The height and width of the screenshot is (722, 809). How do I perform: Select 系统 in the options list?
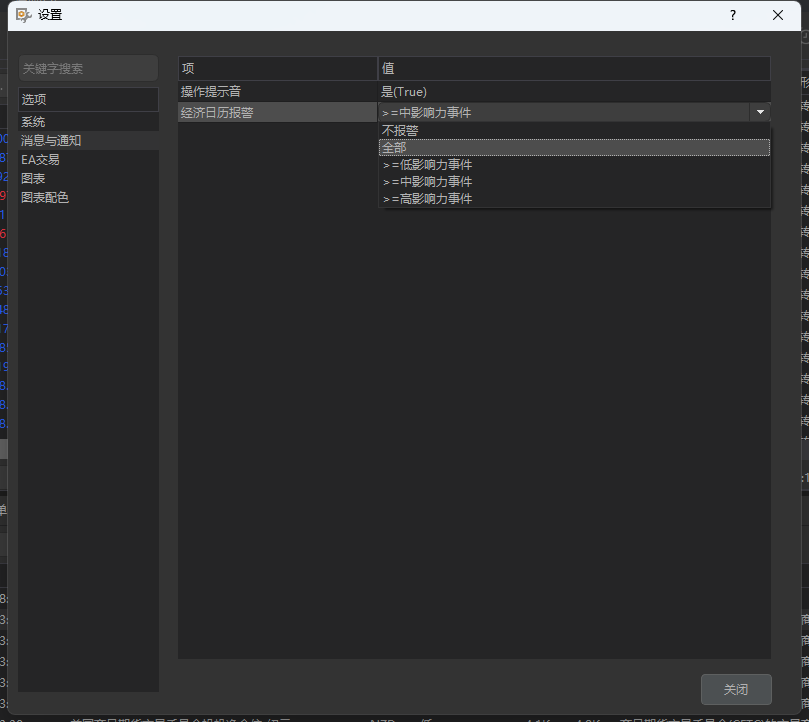[x=33, y=122]
